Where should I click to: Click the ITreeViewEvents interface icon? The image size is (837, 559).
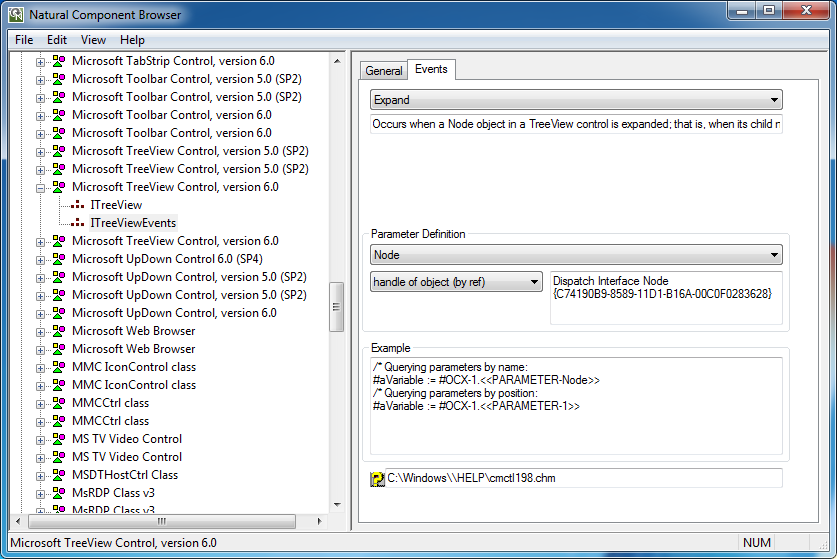click(77, 223)
